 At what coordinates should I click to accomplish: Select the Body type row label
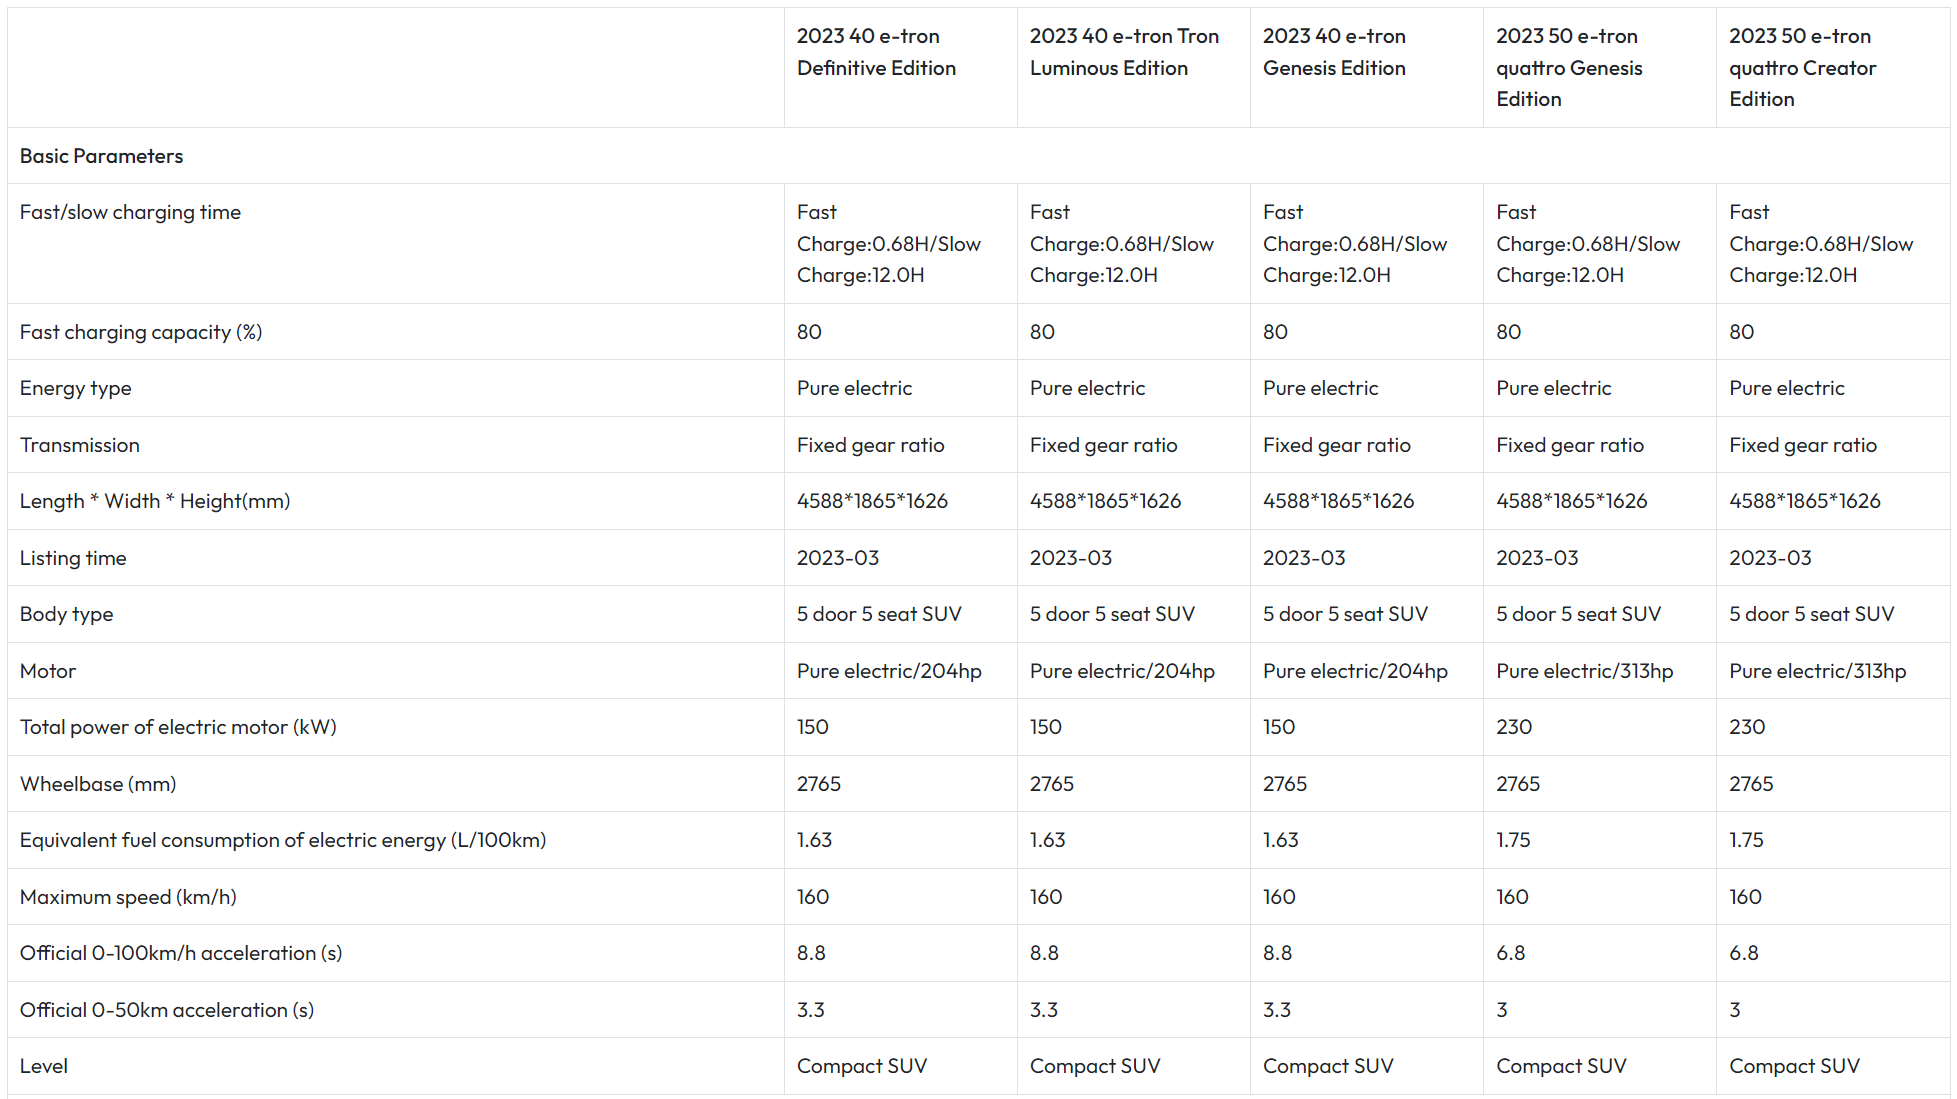pos(67,614)
